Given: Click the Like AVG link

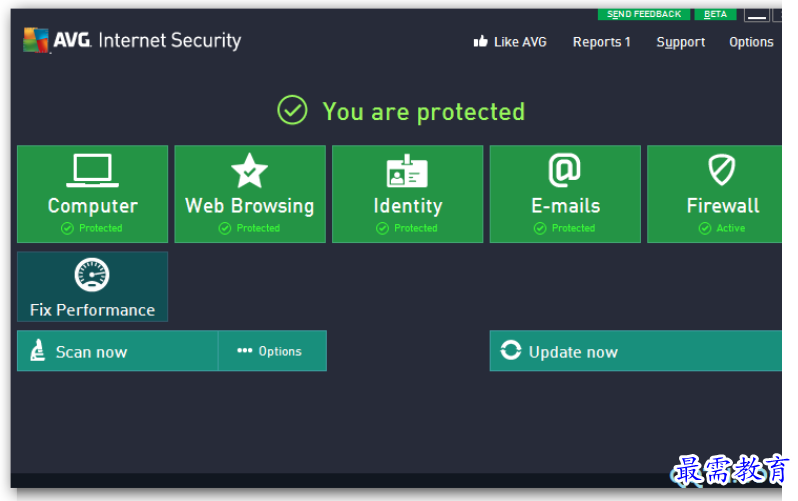Looking at the screenshot, I should click(x=510, y=42).
